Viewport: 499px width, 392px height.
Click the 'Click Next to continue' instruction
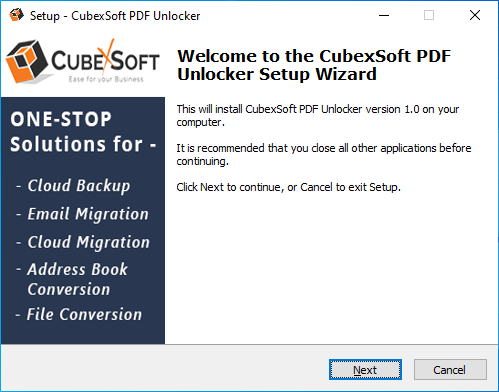(288, 187)
